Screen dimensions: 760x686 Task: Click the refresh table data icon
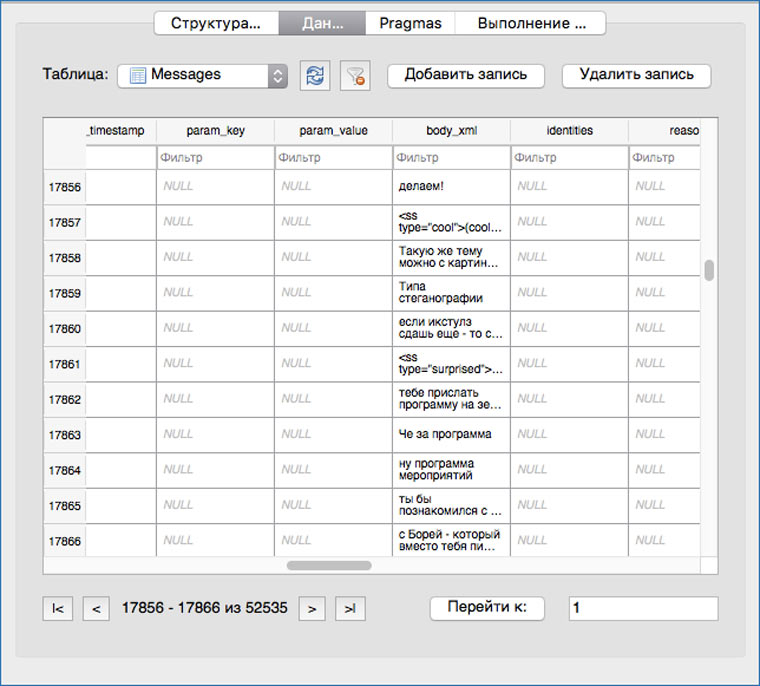314,76
